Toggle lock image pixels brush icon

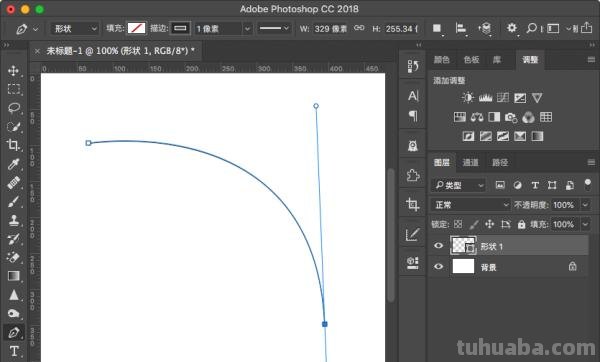click(474, 224)
